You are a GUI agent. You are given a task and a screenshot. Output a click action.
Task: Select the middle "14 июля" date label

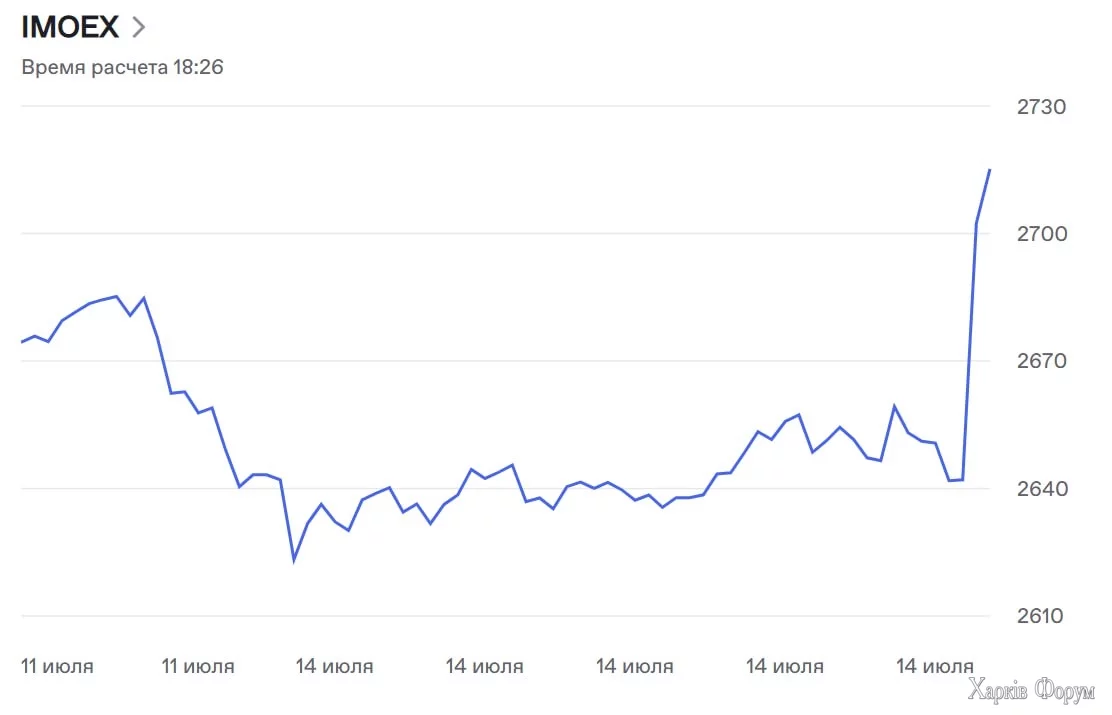pyautogui.click(x=634, y=666)
